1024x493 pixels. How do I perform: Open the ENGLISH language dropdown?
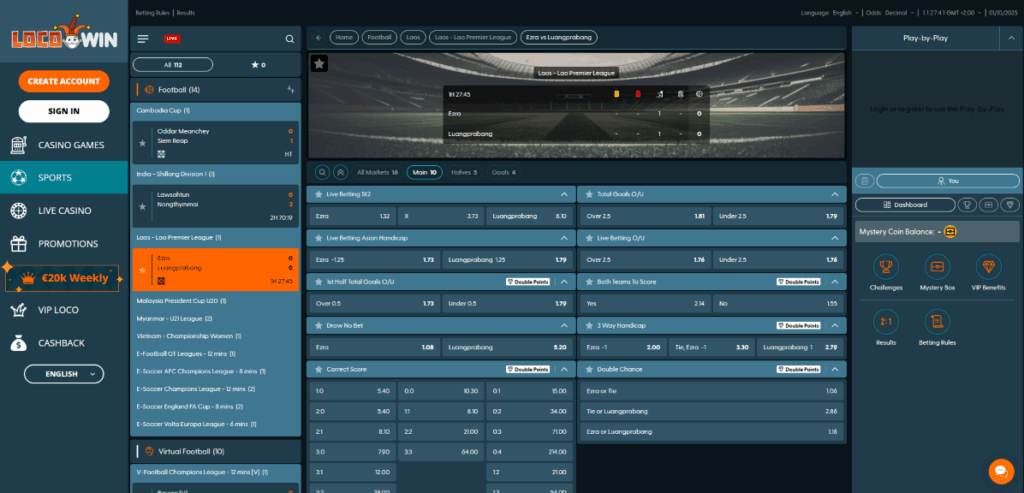64,374
